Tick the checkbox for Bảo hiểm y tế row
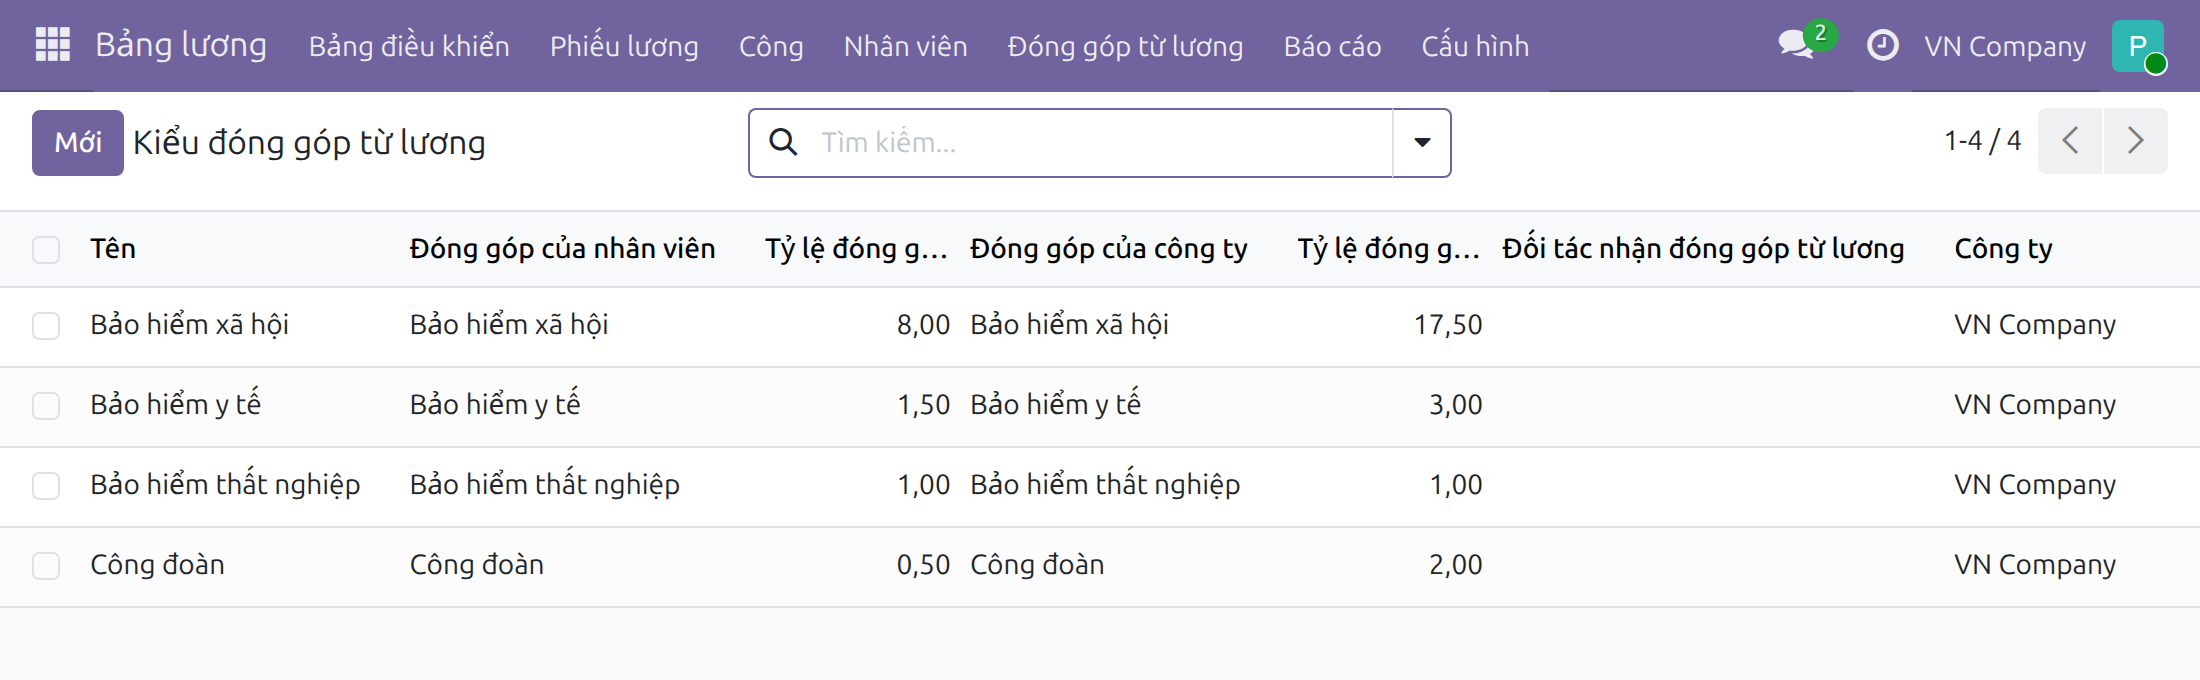The image size is (2200, 680). [x=46, y=405]
